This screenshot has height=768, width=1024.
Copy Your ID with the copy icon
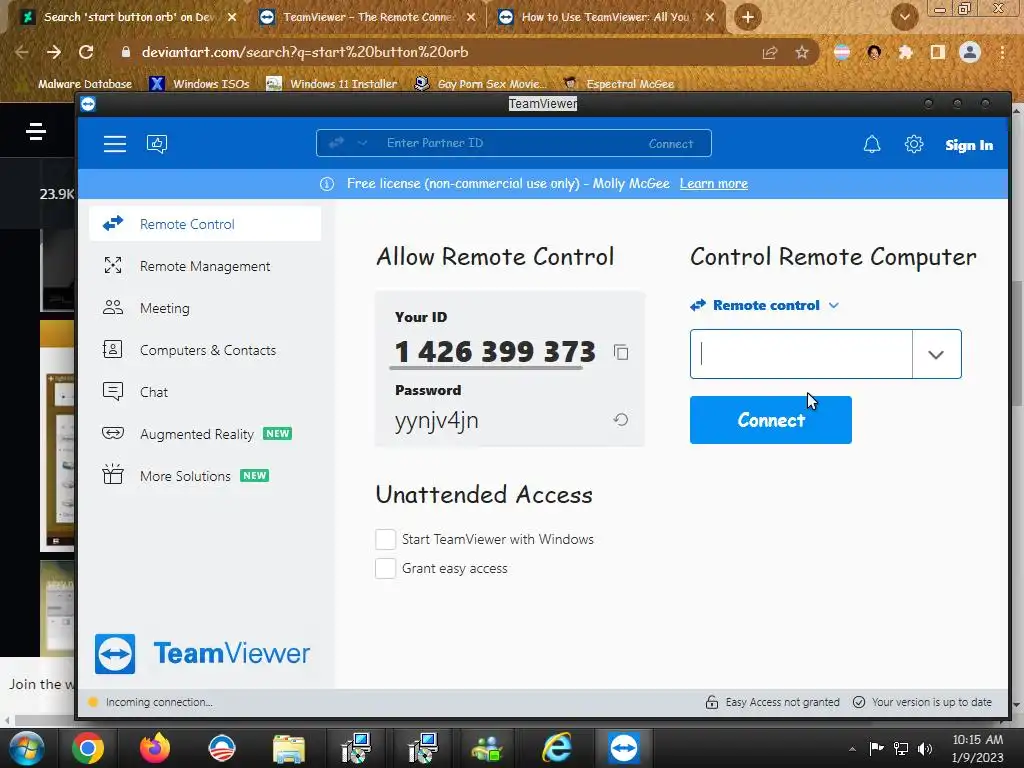[621, 353]
